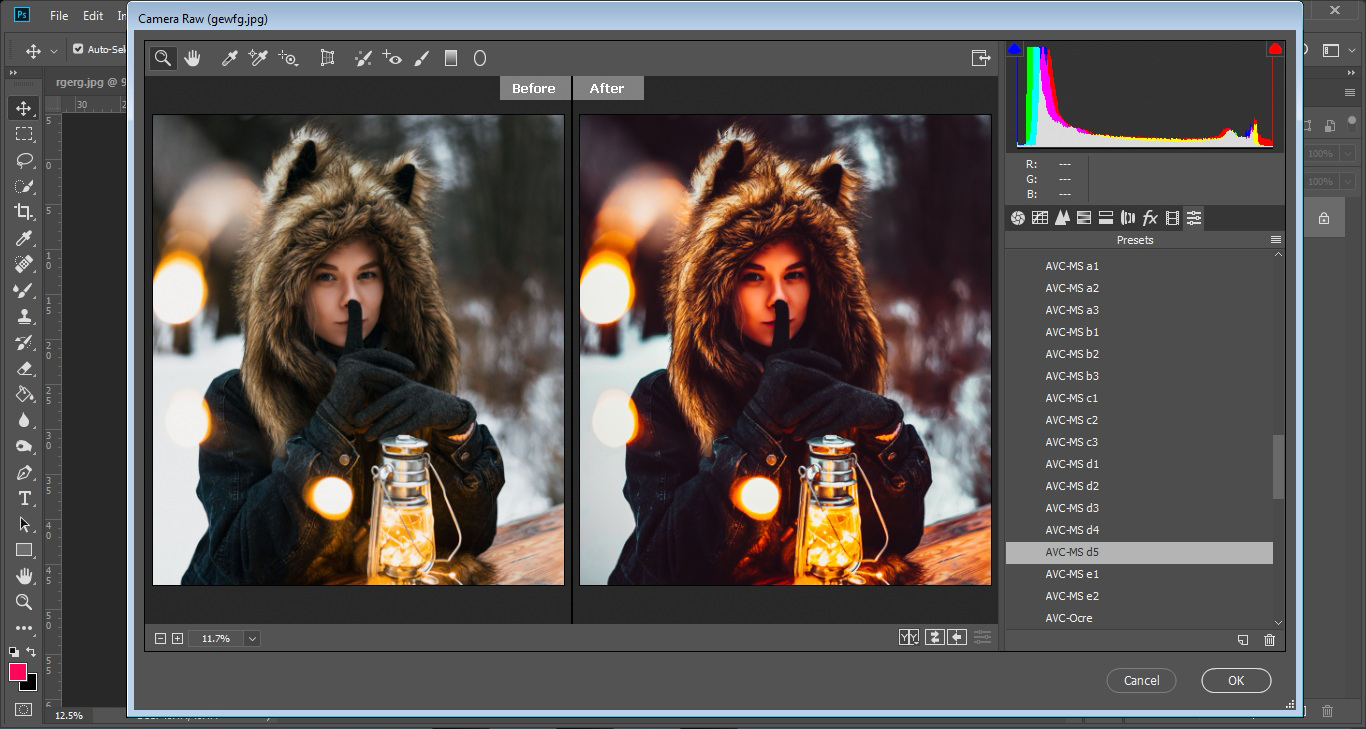Click the presets list scrollbar thumb
This screenshot has height=729, width=1366.
pyautogui.click(x=1278, y=466)
